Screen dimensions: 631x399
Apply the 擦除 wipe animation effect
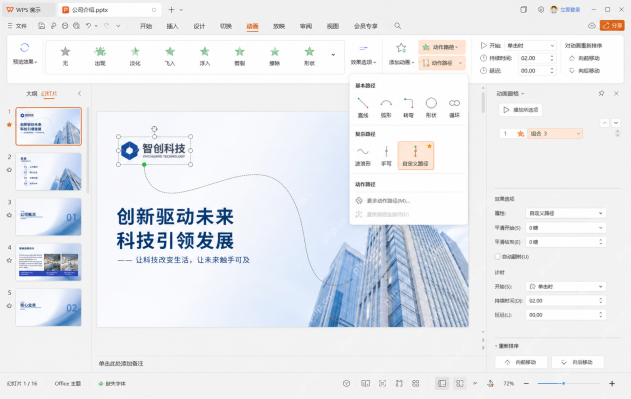(274, 56)
